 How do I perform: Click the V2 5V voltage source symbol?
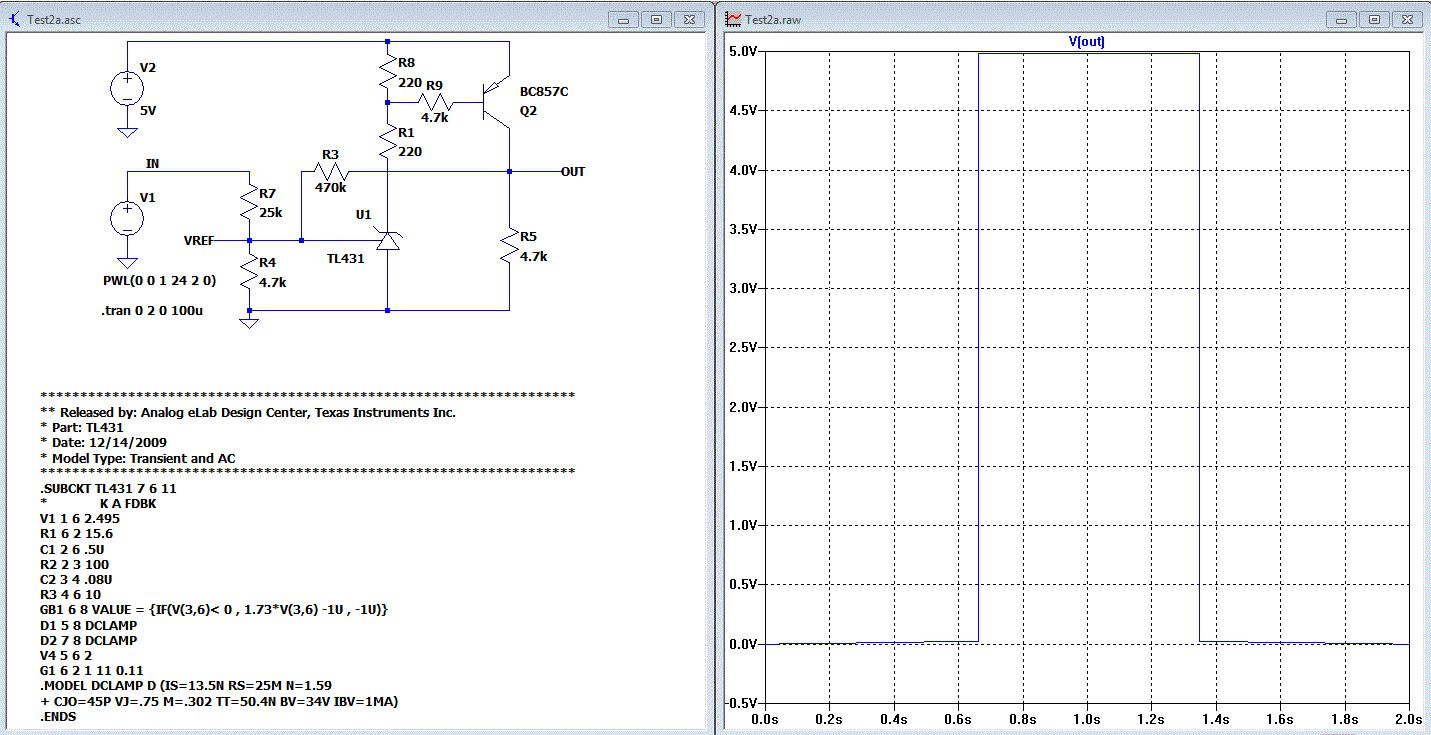click(127, 87)
